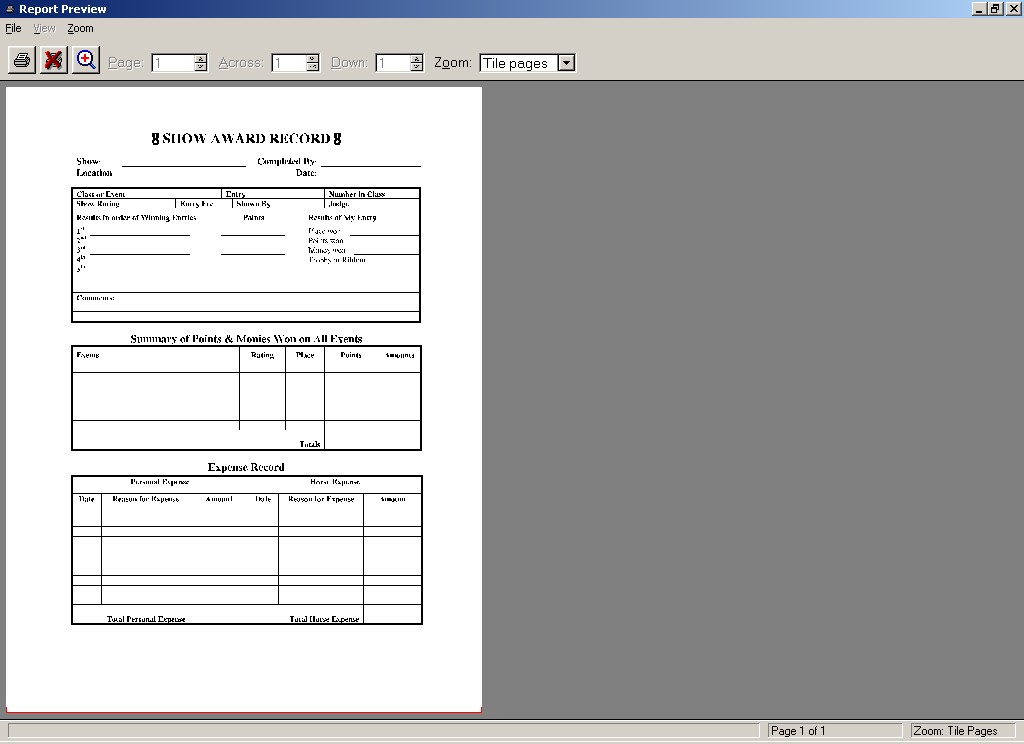
Task: Restore down the Report Preview window
Action: [x=995, y=9]
